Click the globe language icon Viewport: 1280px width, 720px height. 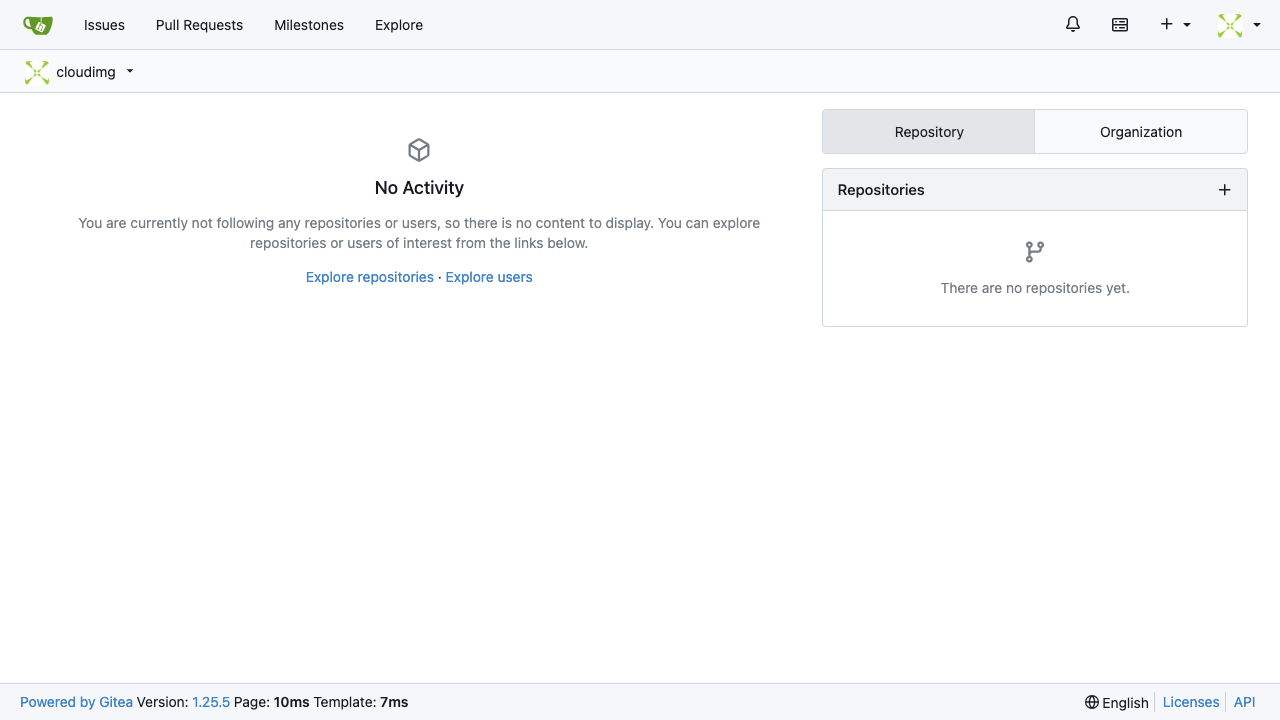(1092, 702)
